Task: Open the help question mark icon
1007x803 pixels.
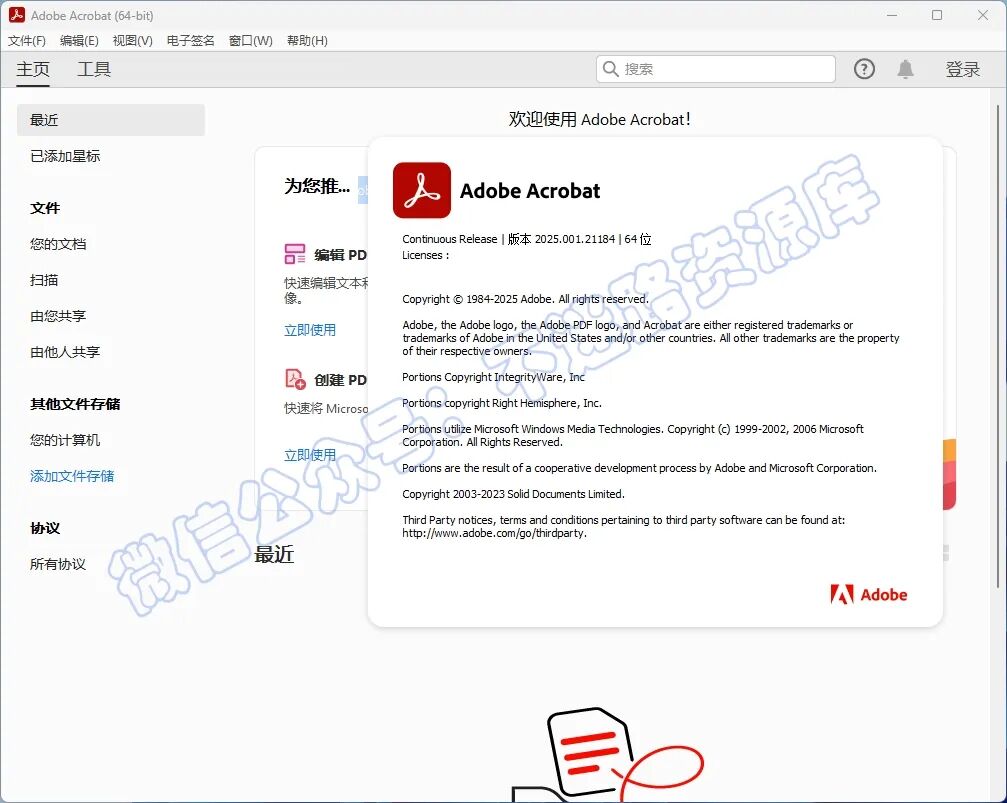Action: (x=864, y=69)
